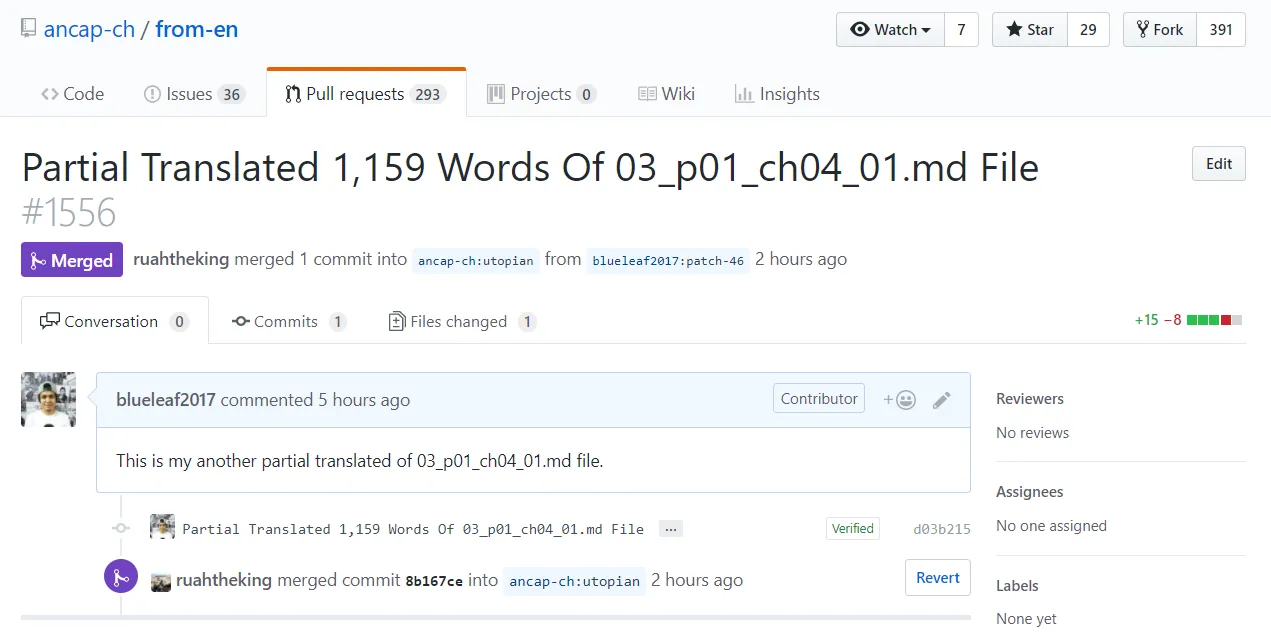
Task: View the 7 watchers count
Action: click(x=961, y=30)
